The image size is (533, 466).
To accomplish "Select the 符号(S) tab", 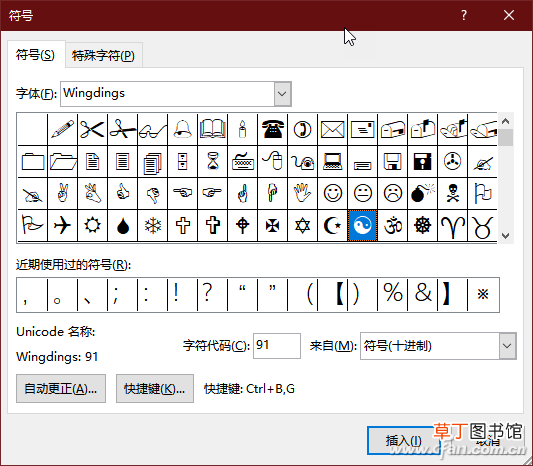I will tap(35, 54).
